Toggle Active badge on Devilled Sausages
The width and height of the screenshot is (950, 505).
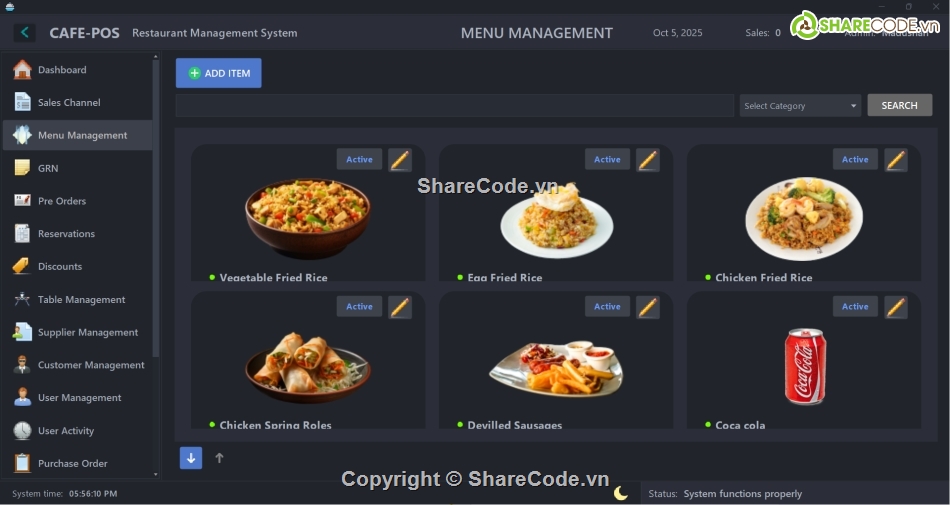607,307
